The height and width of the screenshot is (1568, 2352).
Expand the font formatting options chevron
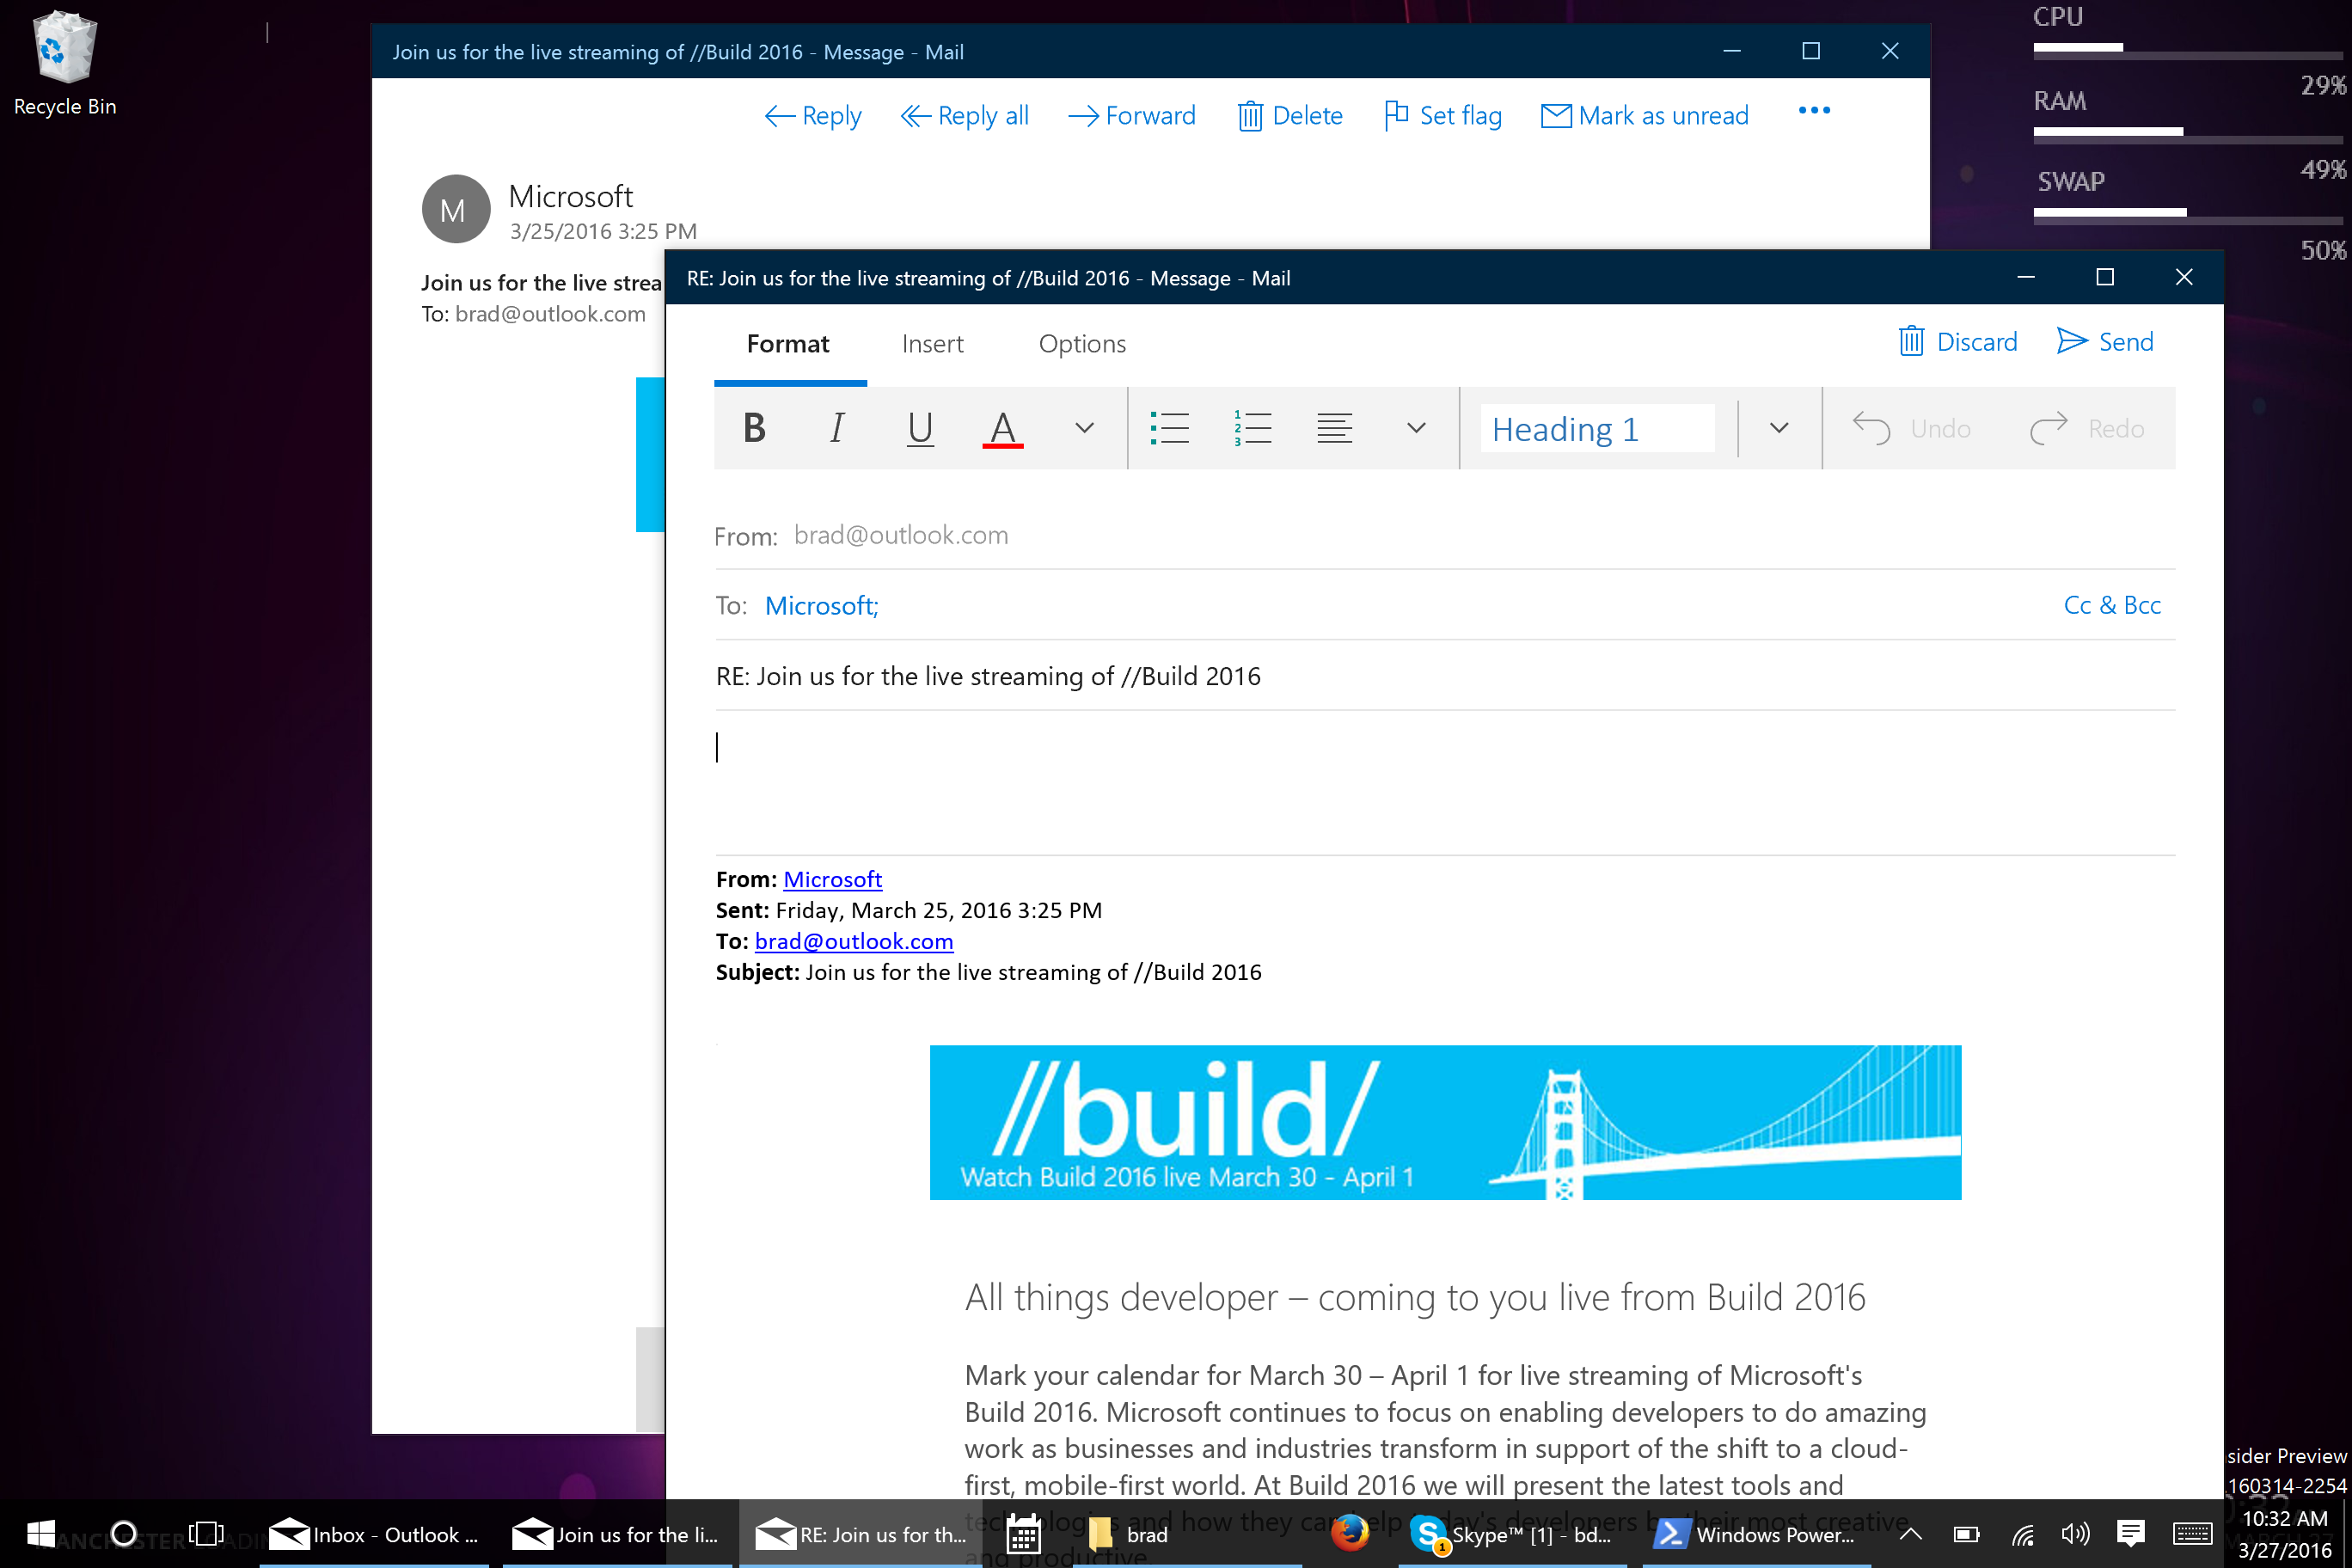[1084, 428]
